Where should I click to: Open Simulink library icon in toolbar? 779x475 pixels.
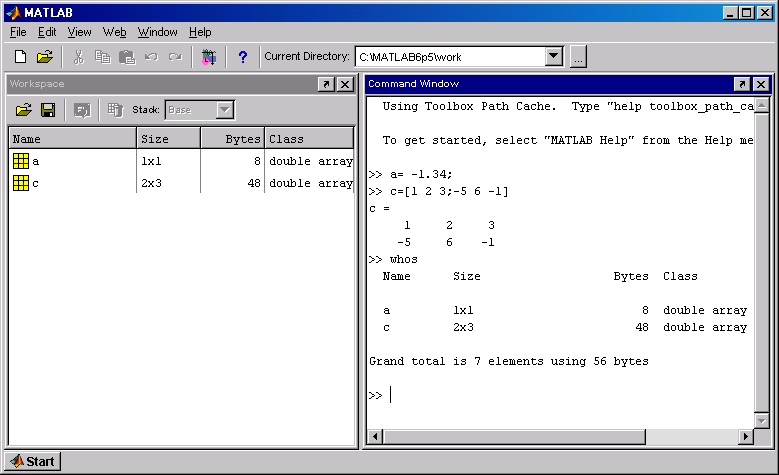pyautogui.click(x=209, y=57)
